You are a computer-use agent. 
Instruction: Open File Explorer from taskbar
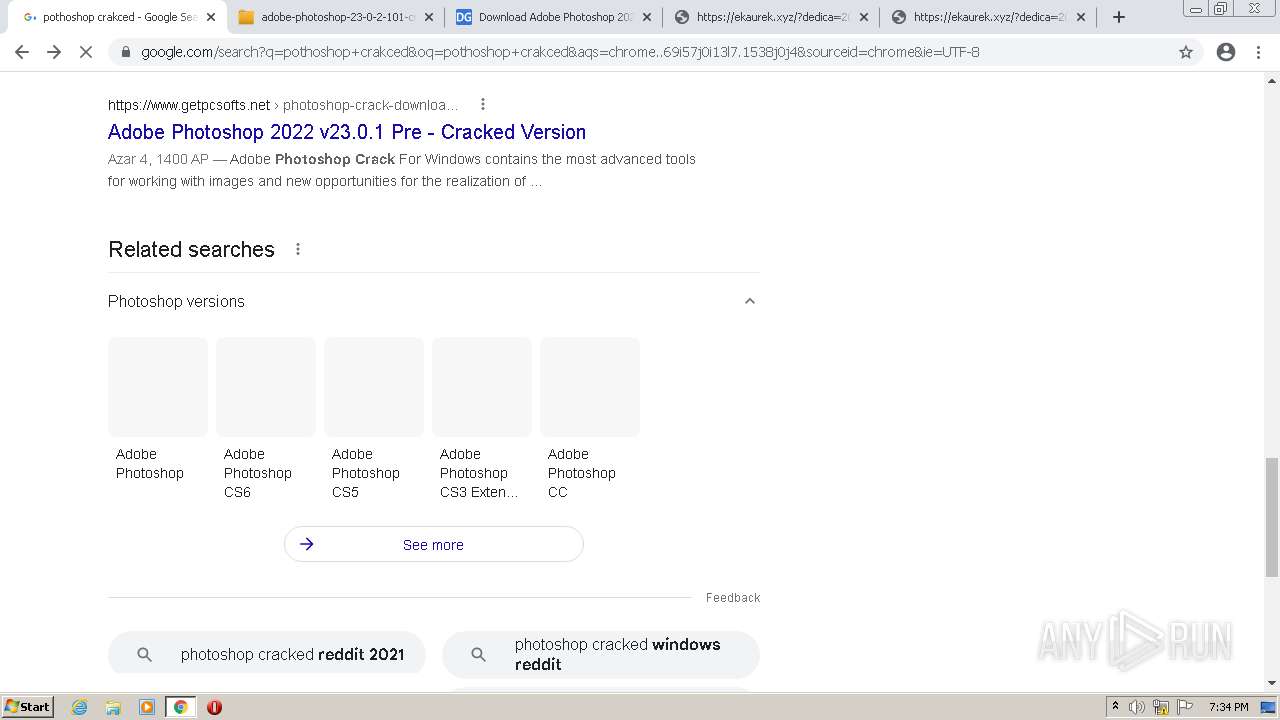coord(113,707)
